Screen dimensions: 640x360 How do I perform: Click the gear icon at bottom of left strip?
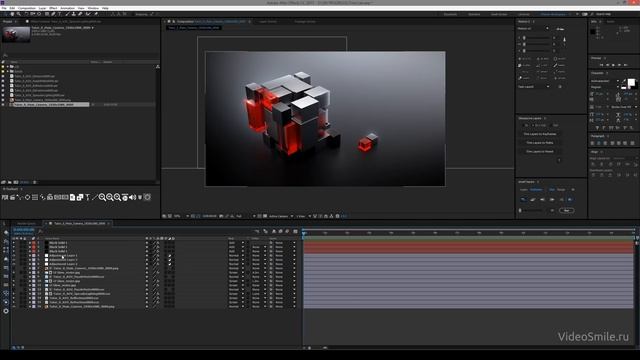6,311
